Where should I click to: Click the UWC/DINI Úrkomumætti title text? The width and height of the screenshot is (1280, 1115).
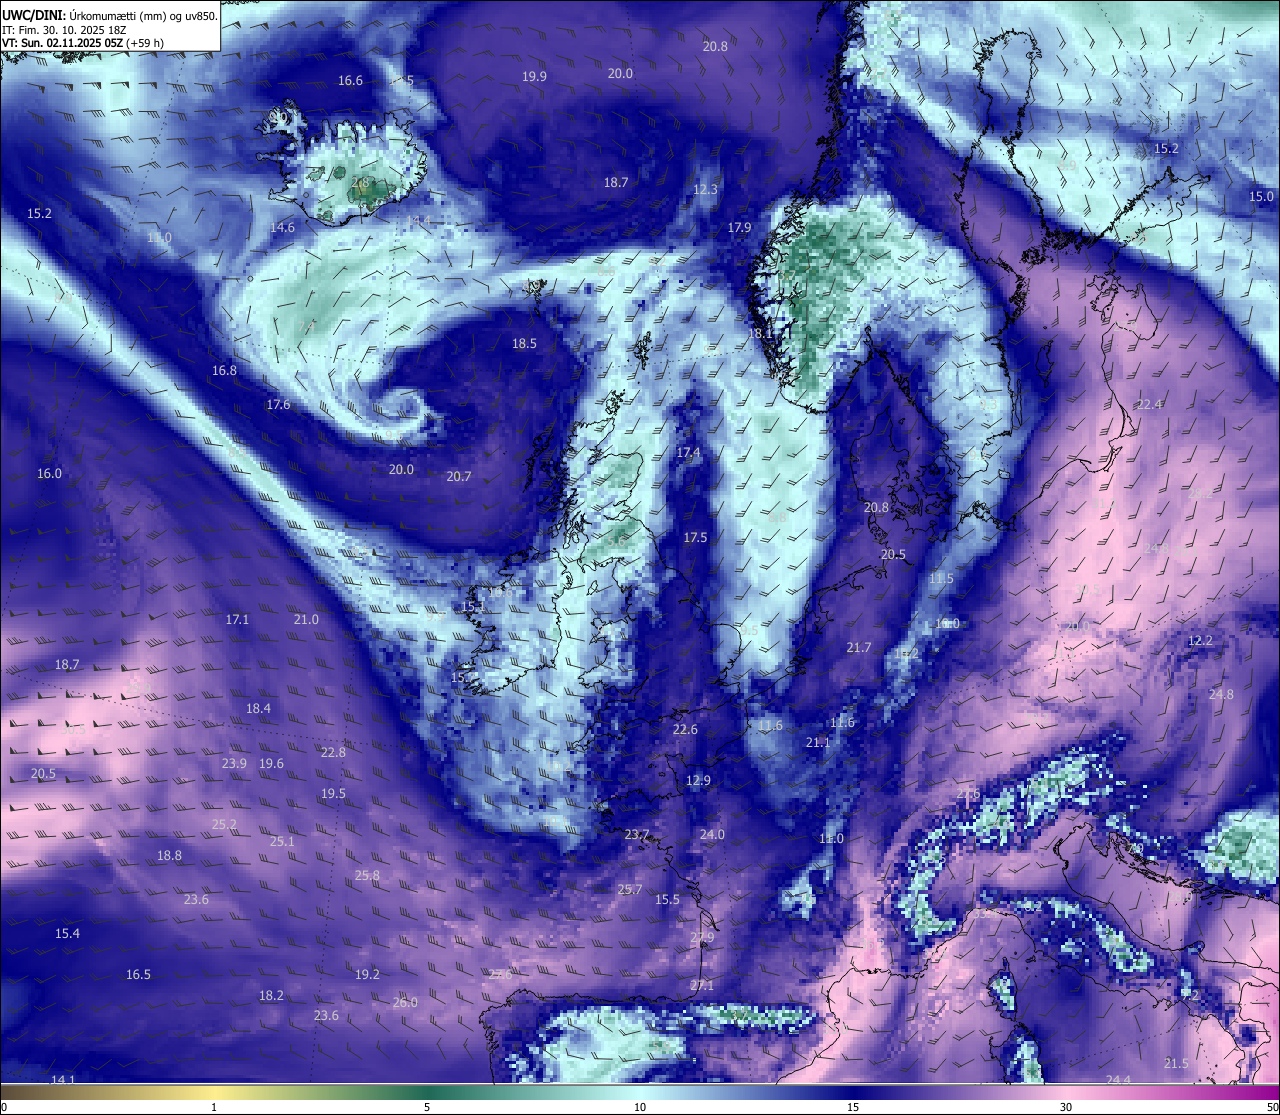click(109, 16)
